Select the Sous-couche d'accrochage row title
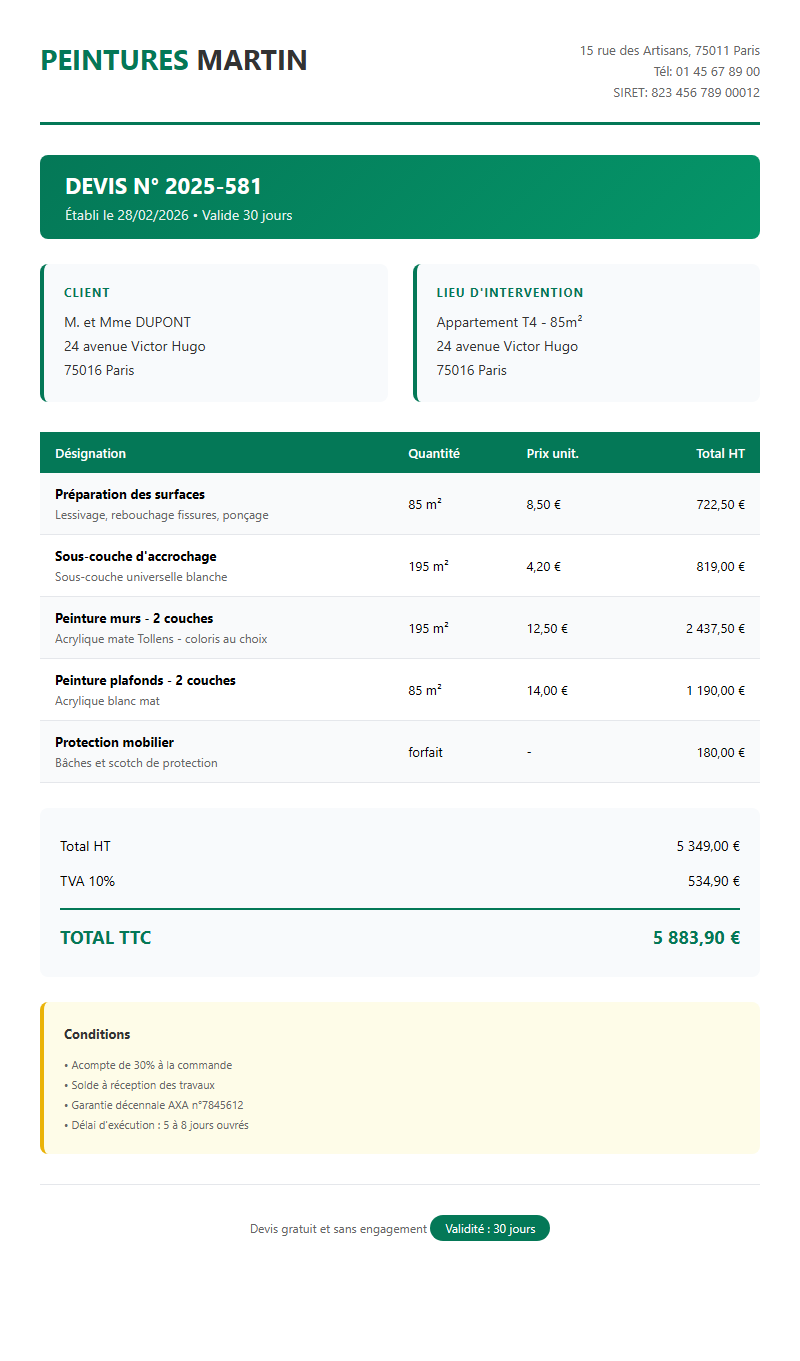 [x=135, y=556]
